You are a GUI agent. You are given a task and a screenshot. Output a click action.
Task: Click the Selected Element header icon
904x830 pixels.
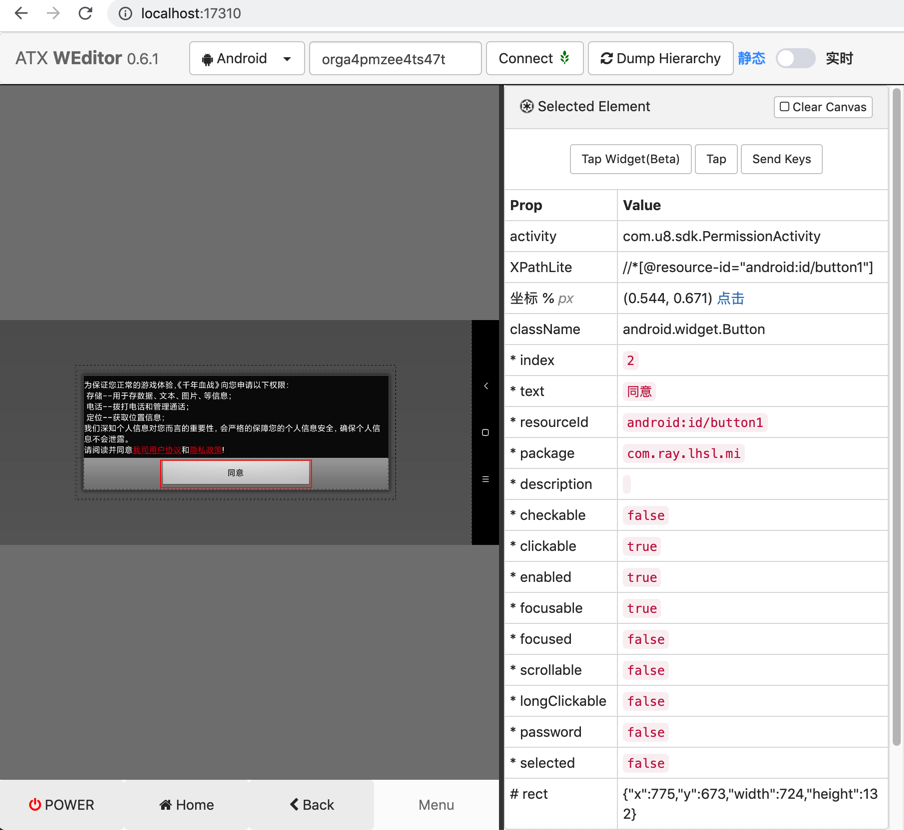pos(526,107)
